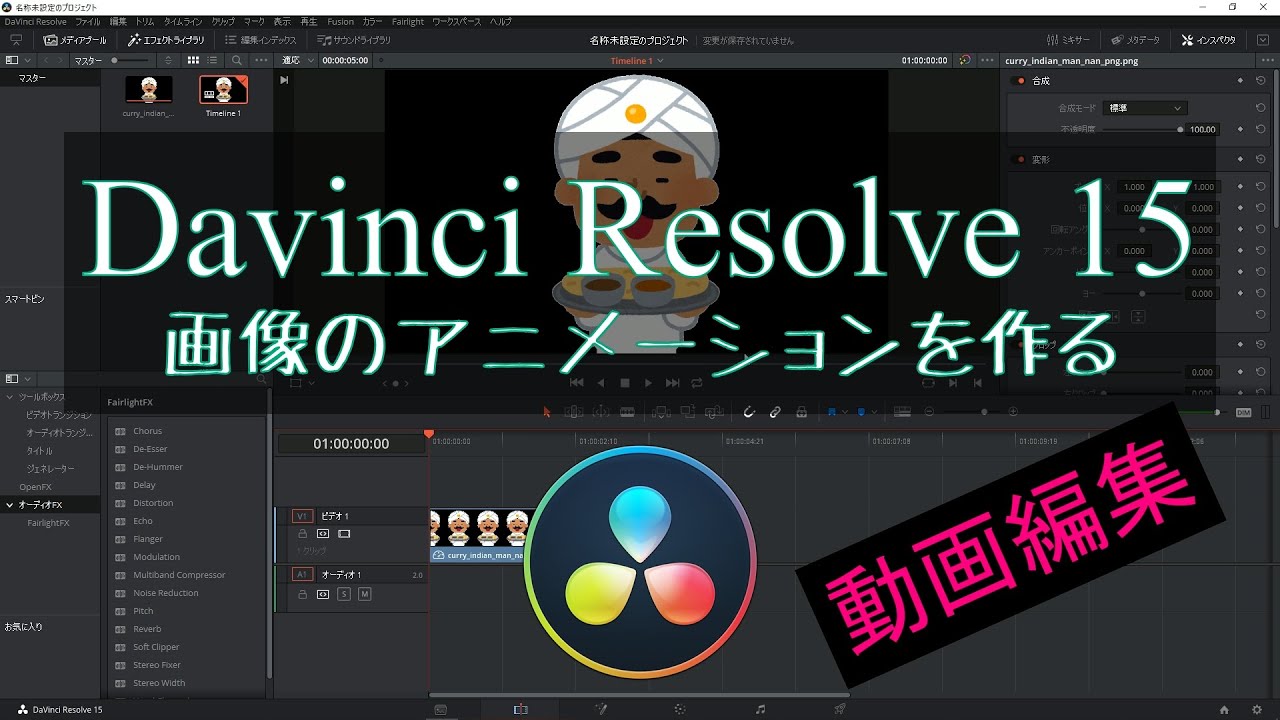Screen dimensions: 1280x720
Task: Click the media pool search icon
Action: pos(237,60)
